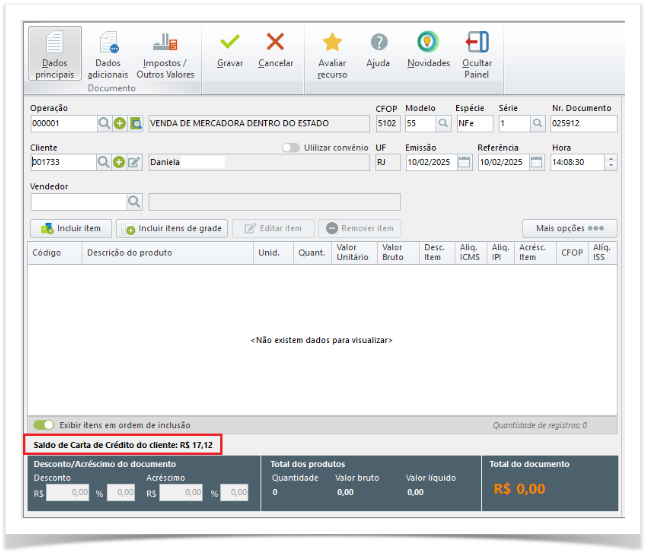The width and height of the screenshot is (649, 553).
Task: Click the Gravar checkmark icon
Action: click(230, 42)
